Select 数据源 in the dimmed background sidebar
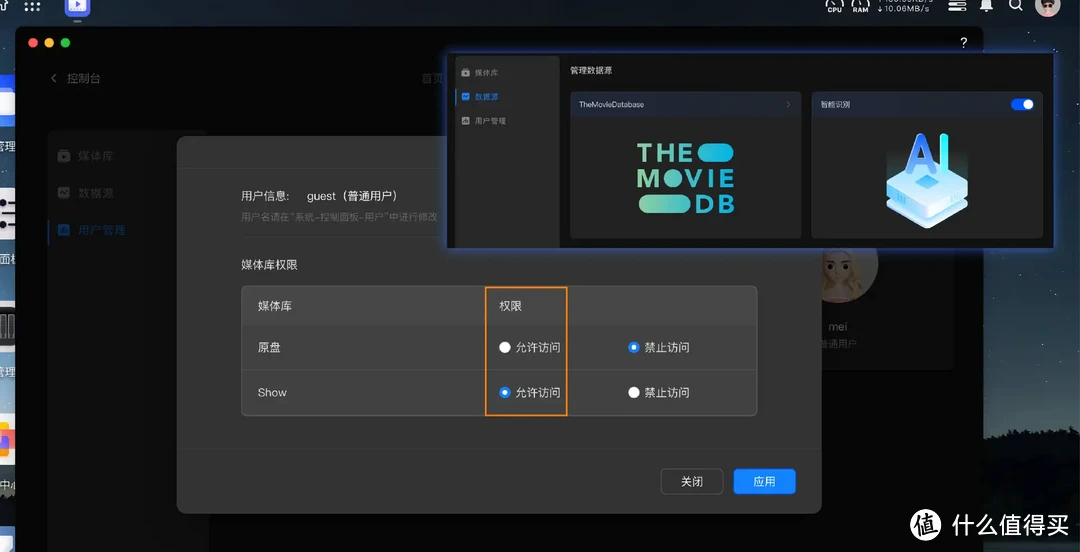This screenshot has width=1080, height=552. [x=96, y=193]
